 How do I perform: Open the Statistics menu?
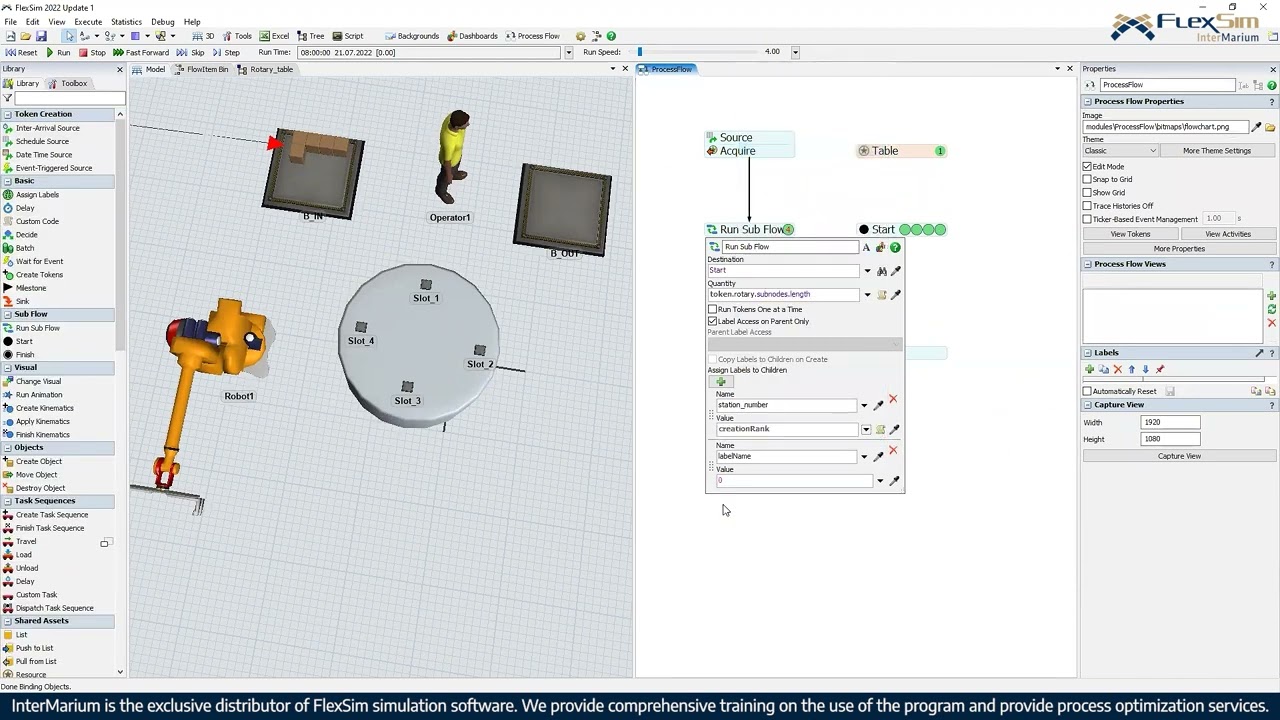[x=126, y=22]
